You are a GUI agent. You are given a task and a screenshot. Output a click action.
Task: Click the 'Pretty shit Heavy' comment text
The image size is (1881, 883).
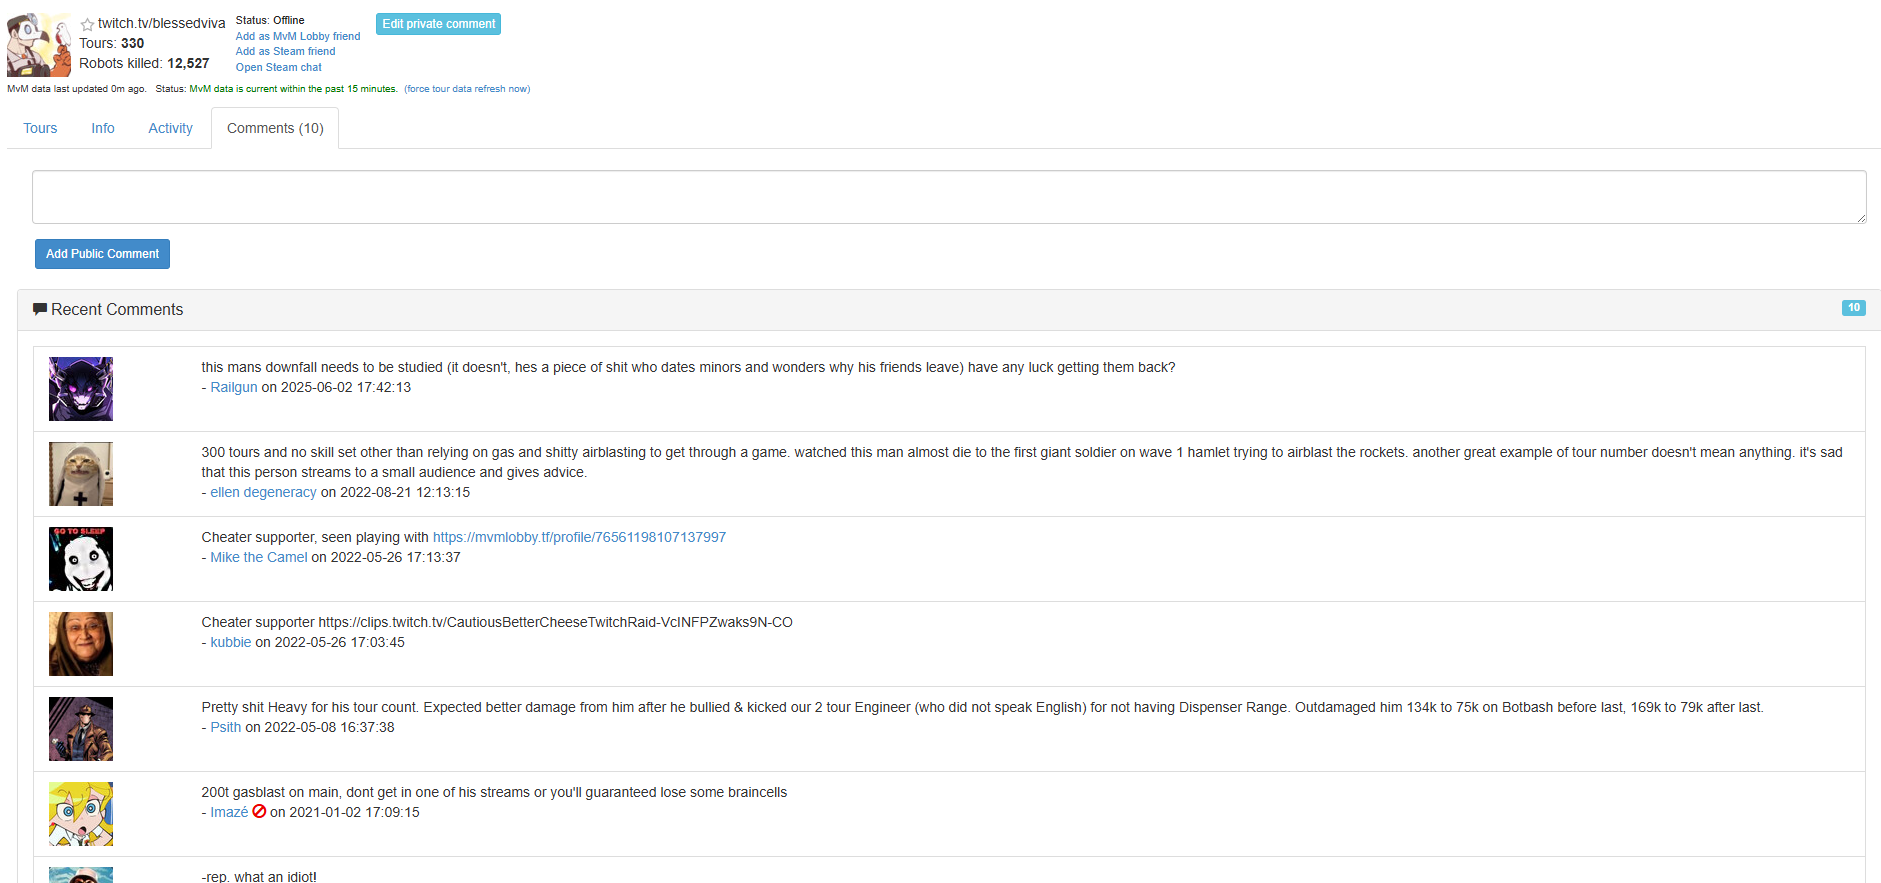[x=982, y=707]
